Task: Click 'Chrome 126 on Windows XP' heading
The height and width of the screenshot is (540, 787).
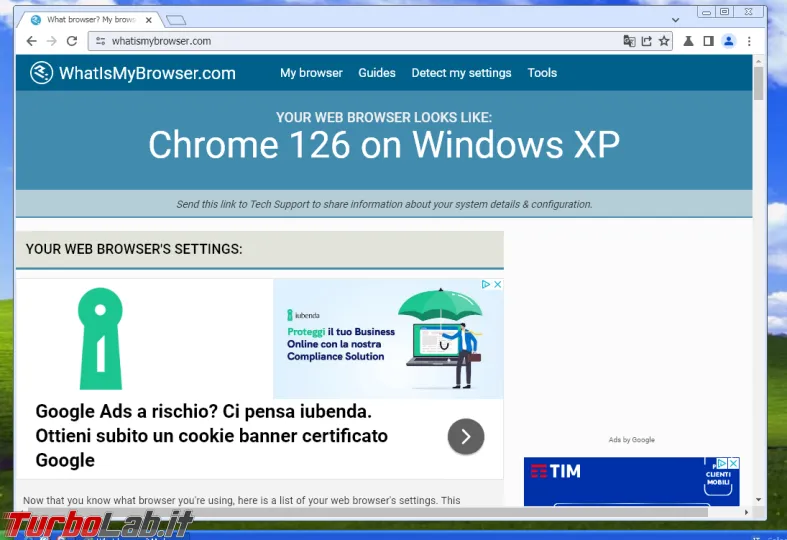Action: tap(384, 145)
